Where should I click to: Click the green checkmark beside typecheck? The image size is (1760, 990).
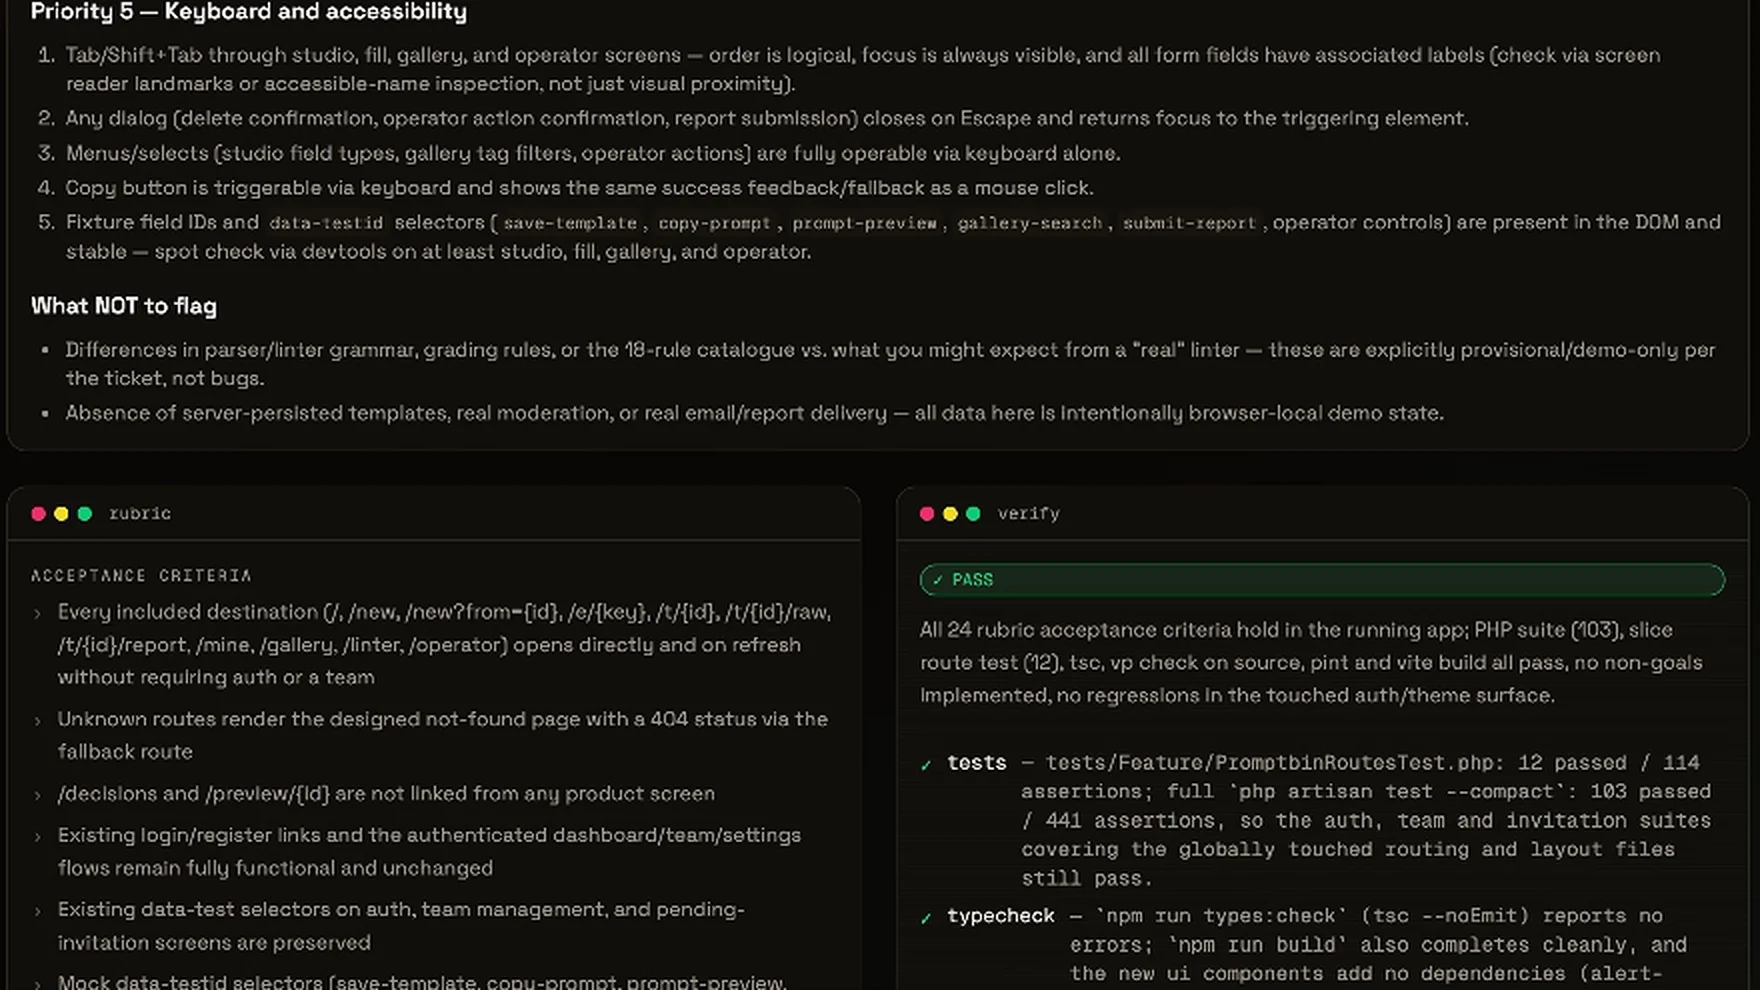[926, 918]
